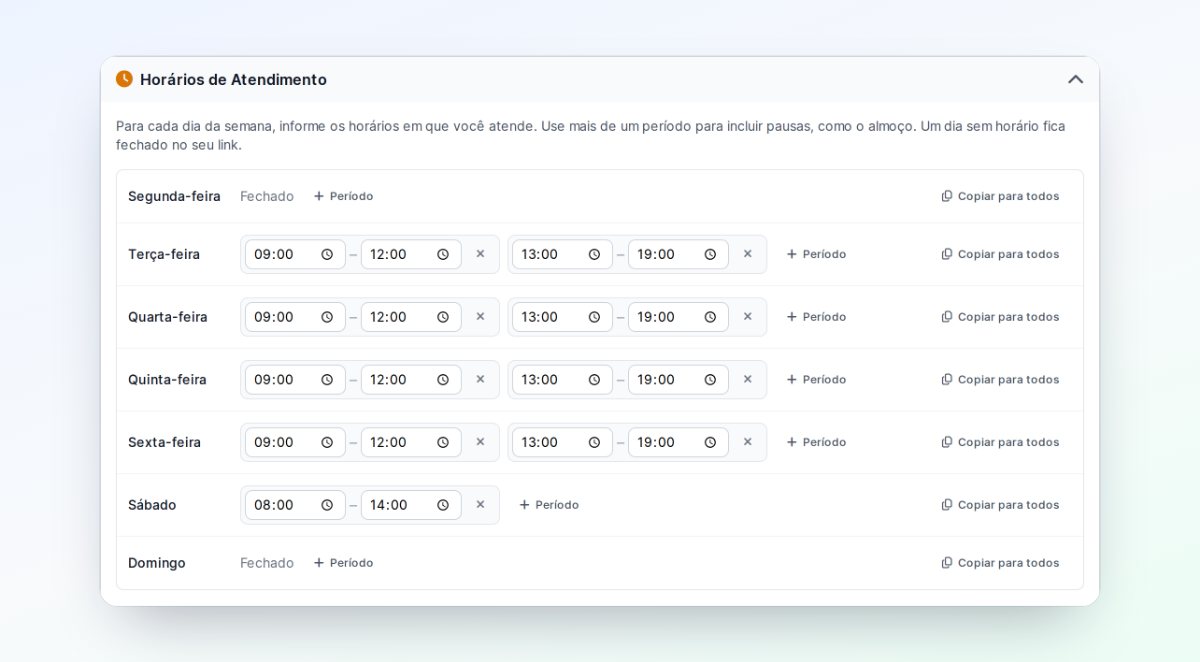
Task: Collapse the Horários de Atendimento section
Action: coord(1075,79)
